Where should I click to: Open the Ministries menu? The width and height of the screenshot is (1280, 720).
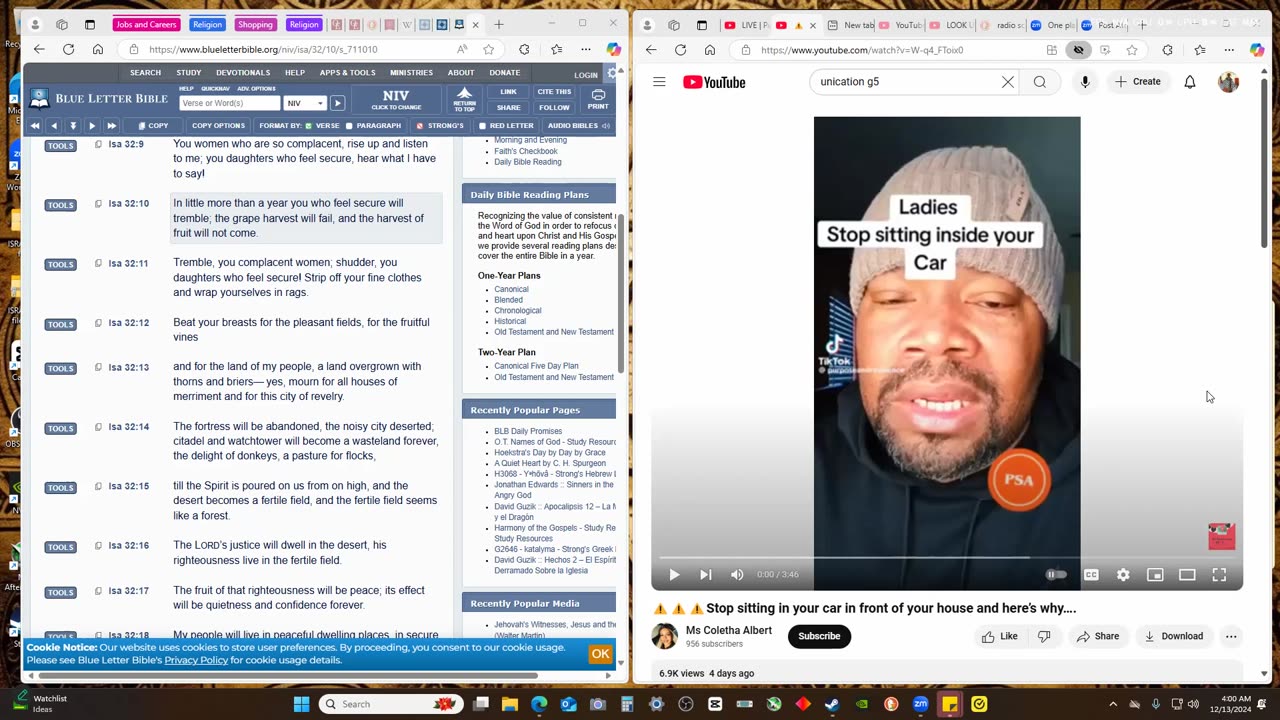click(411, 72)
